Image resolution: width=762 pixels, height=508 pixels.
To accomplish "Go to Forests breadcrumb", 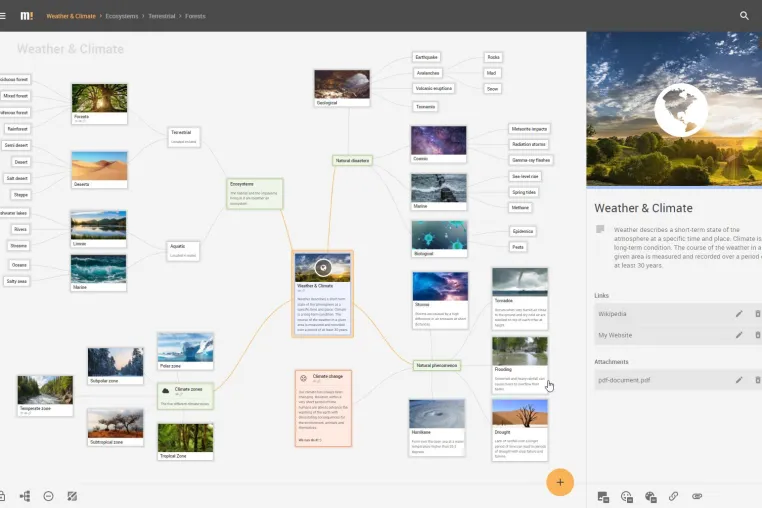I will pos(195,16).
